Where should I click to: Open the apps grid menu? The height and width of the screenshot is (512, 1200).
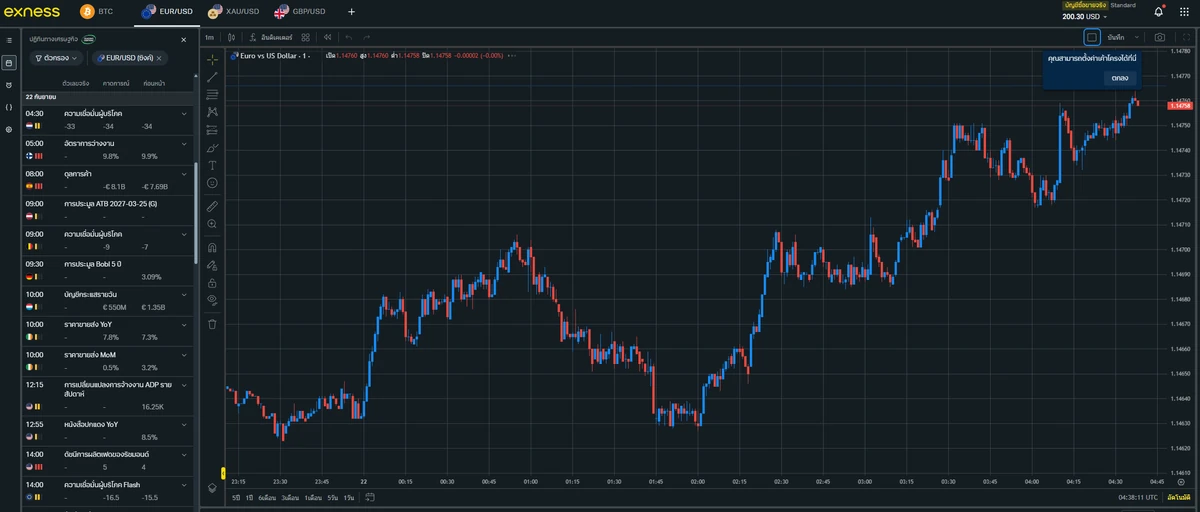tap(1185, 12)
